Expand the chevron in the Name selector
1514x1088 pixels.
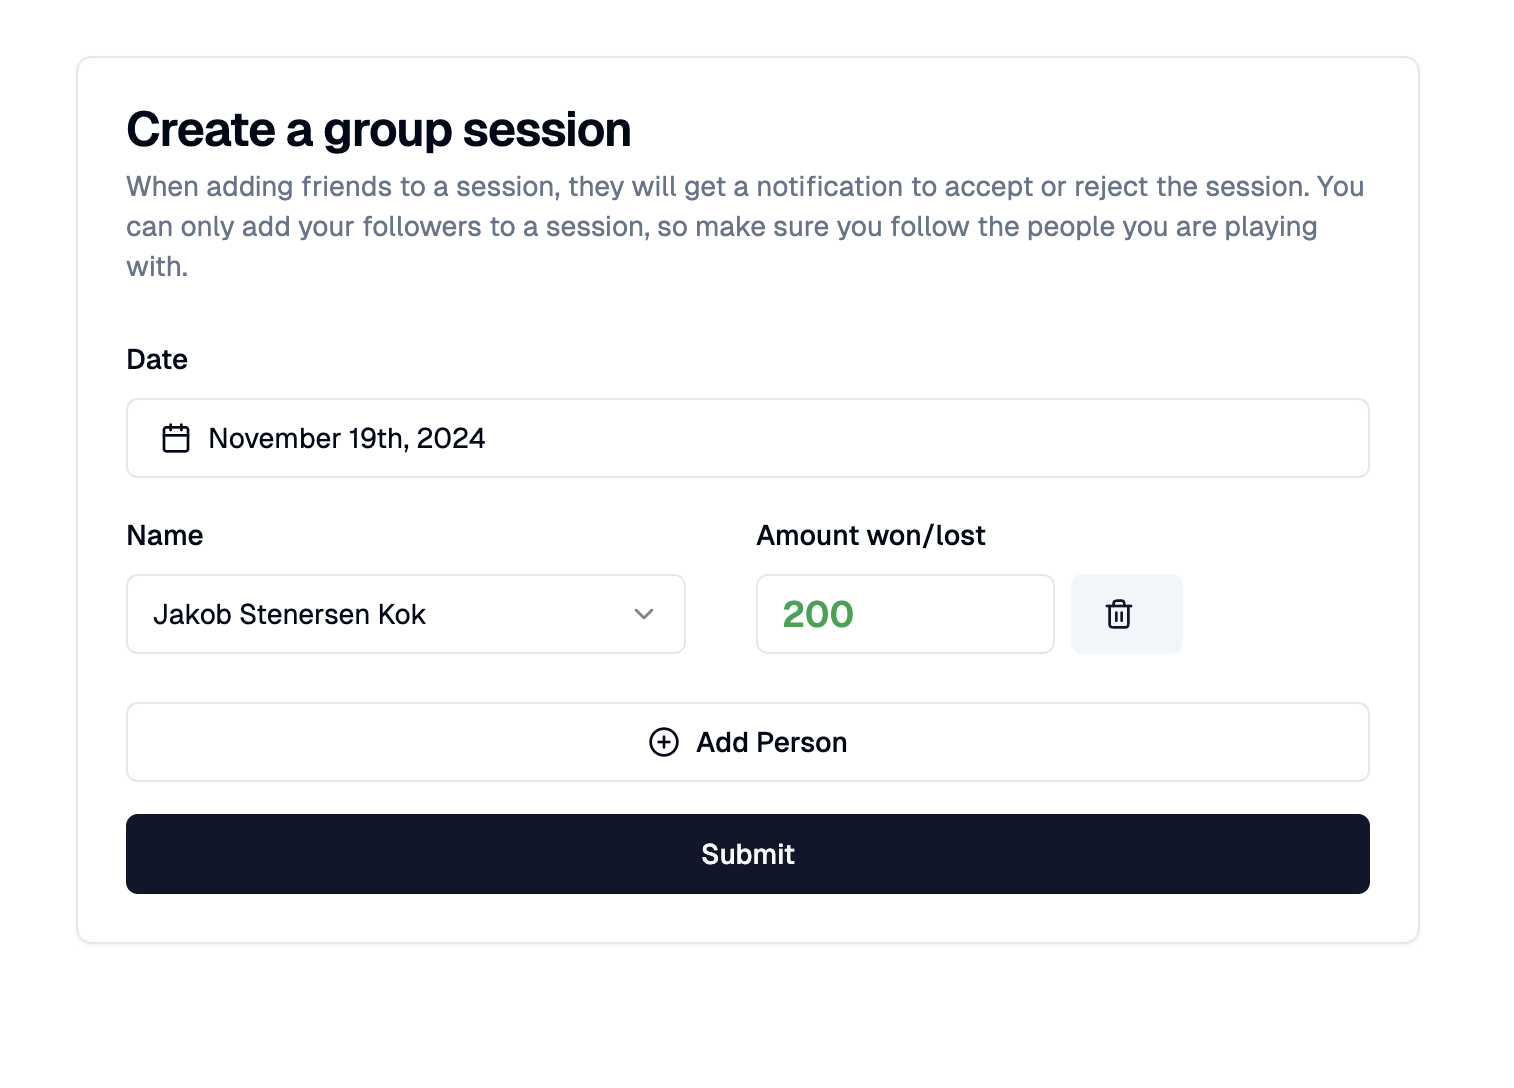644,614
